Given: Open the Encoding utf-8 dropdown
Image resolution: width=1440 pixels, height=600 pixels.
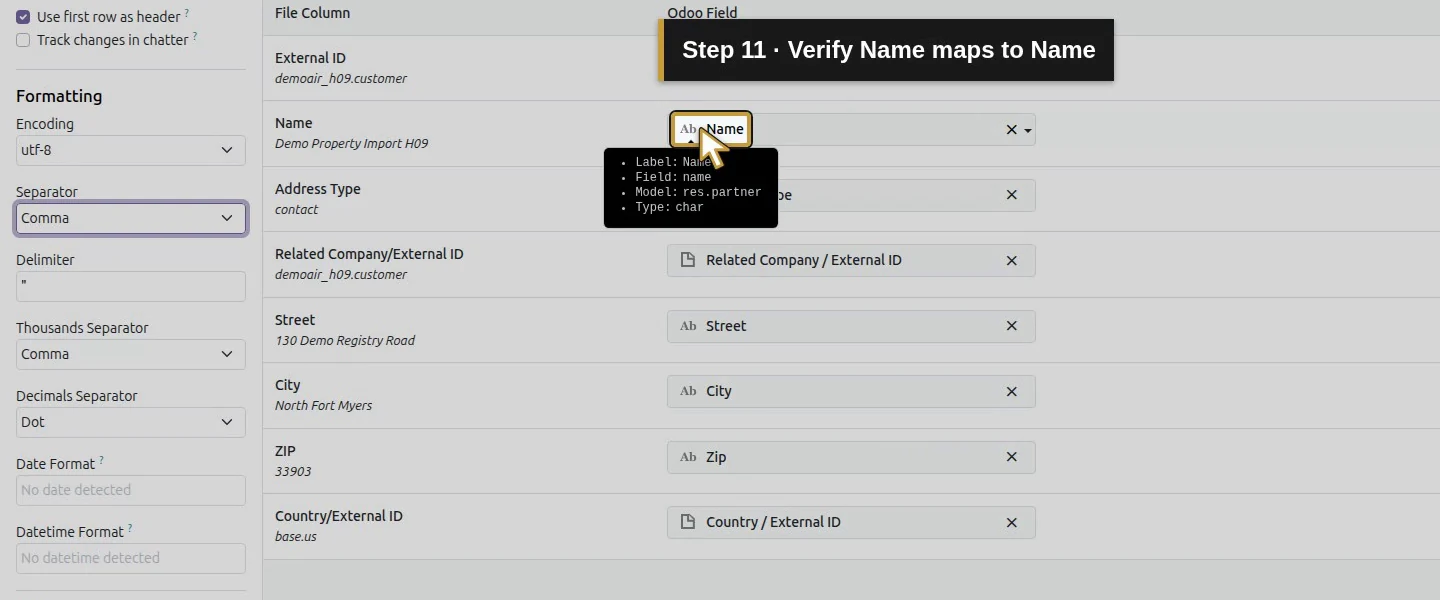Looking at the screenshot, I should [x=131, y=150].
